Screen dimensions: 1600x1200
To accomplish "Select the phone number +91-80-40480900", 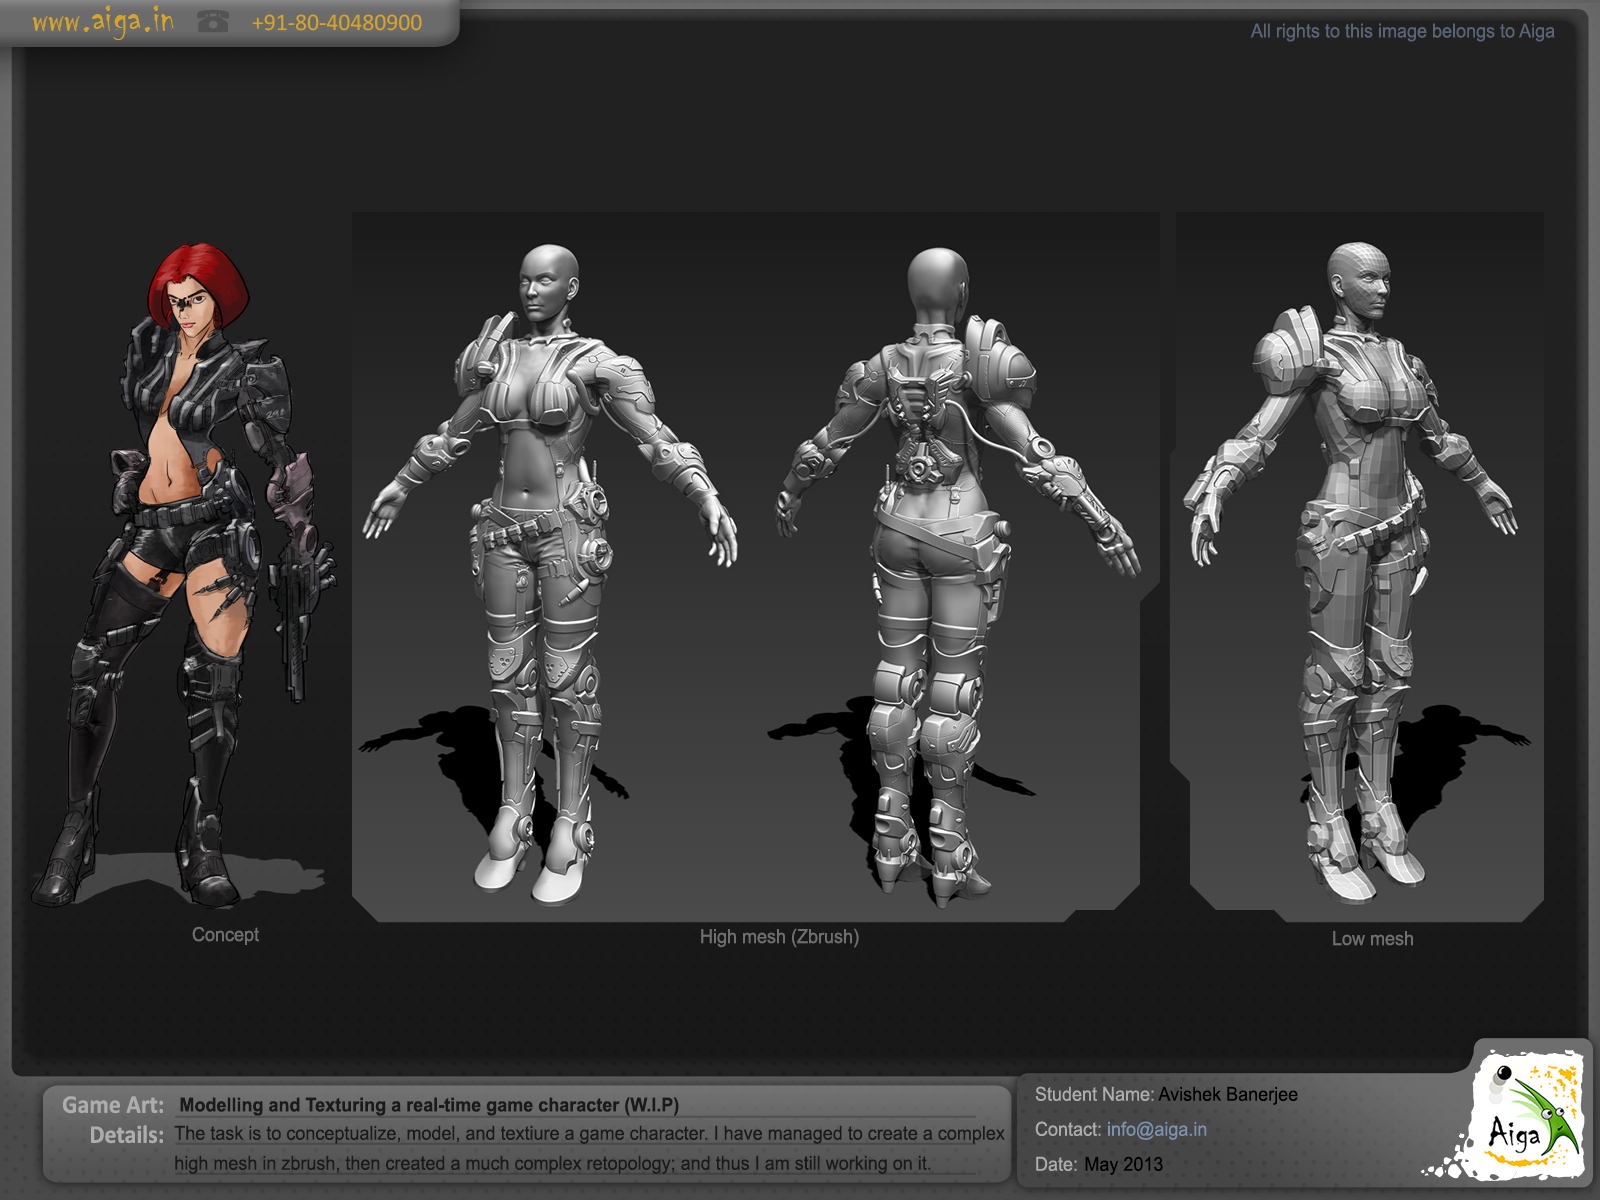I will coord(337,22).
